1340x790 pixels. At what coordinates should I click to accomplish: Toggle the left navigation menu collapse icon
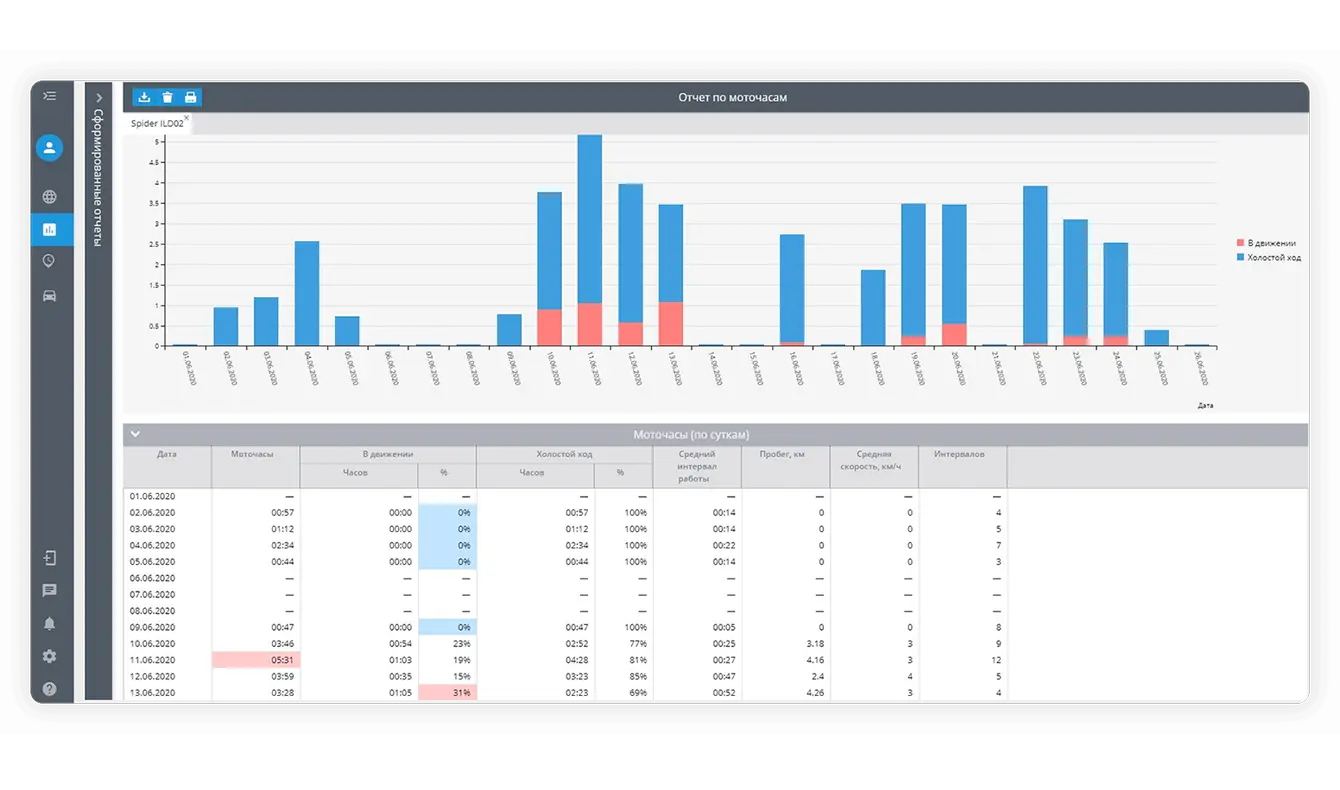49,96
